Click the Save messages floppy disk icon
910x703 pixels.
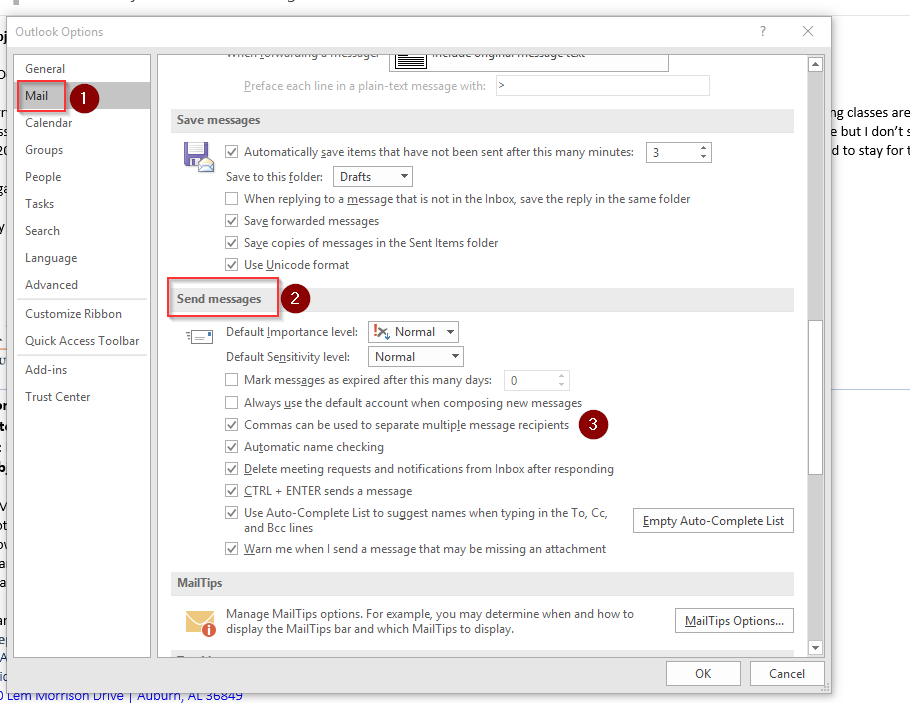[x=198, y=156]
